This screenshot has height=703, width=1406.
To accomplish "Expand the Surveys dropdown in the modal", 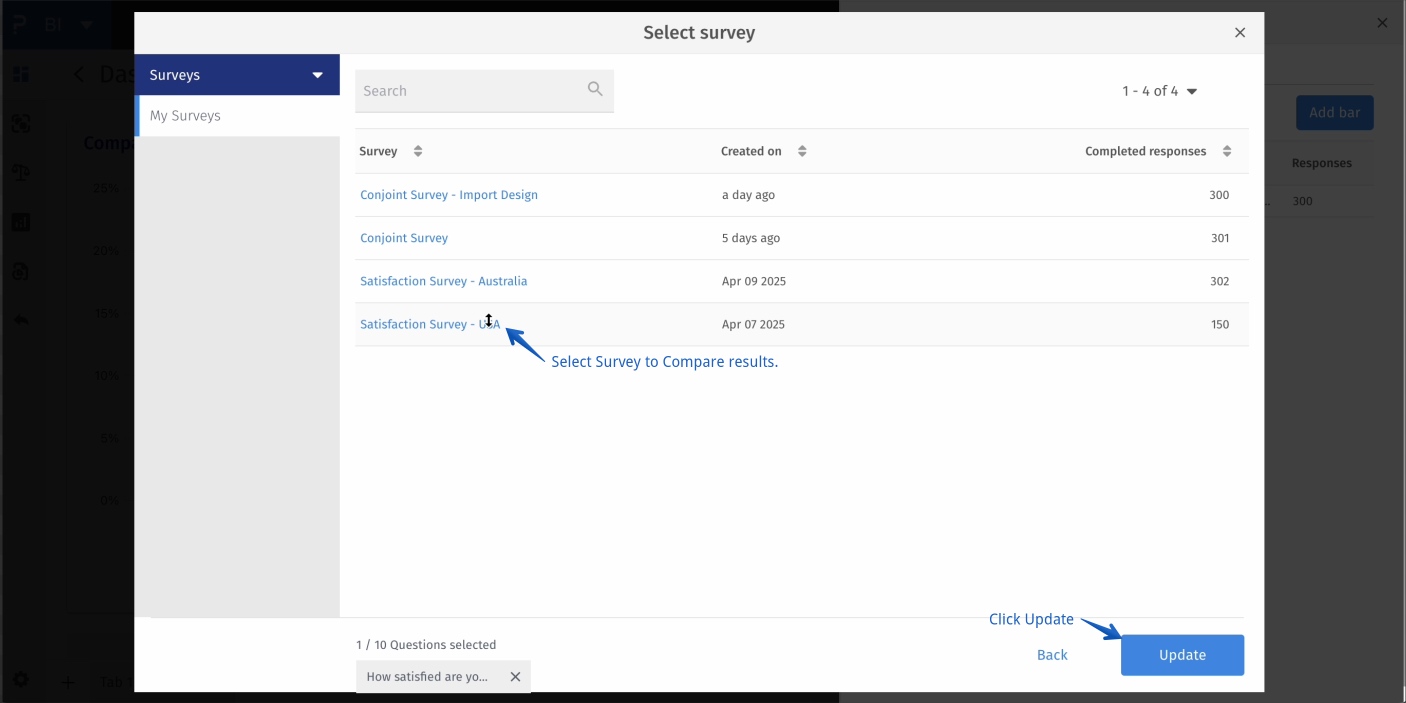I will 317,74.
